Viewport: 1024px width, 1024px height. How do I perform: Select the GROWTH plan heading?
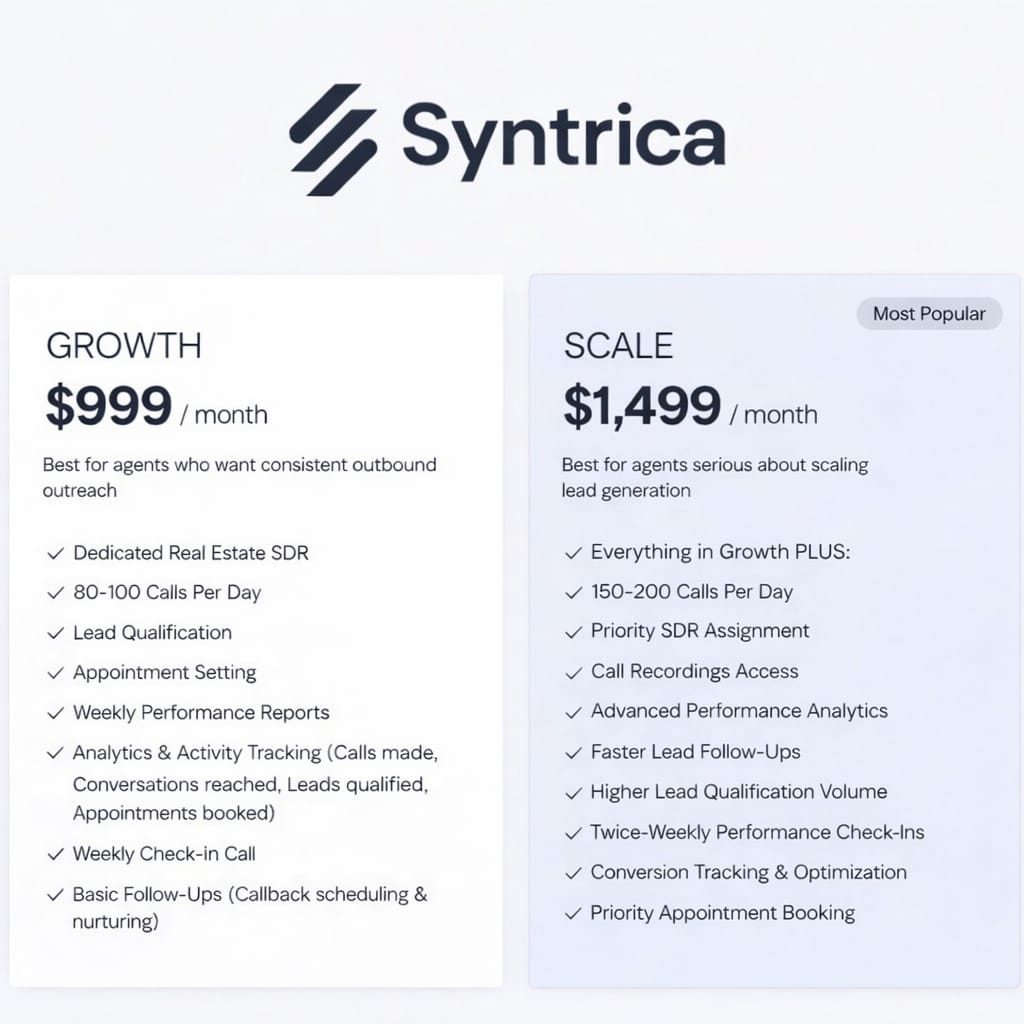[124, 346]
